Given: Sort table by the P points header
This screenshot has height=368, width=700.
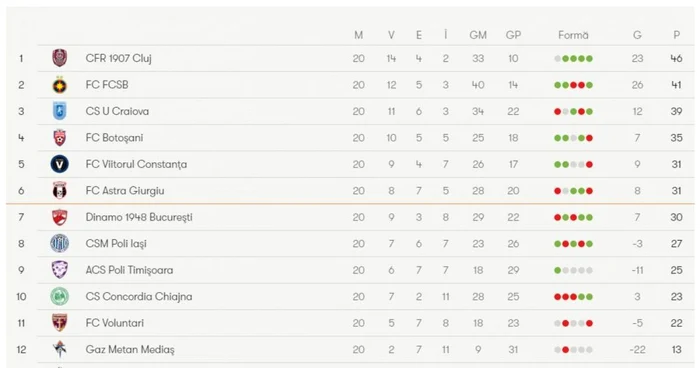Looking at the screenshot, I should 676,35.
